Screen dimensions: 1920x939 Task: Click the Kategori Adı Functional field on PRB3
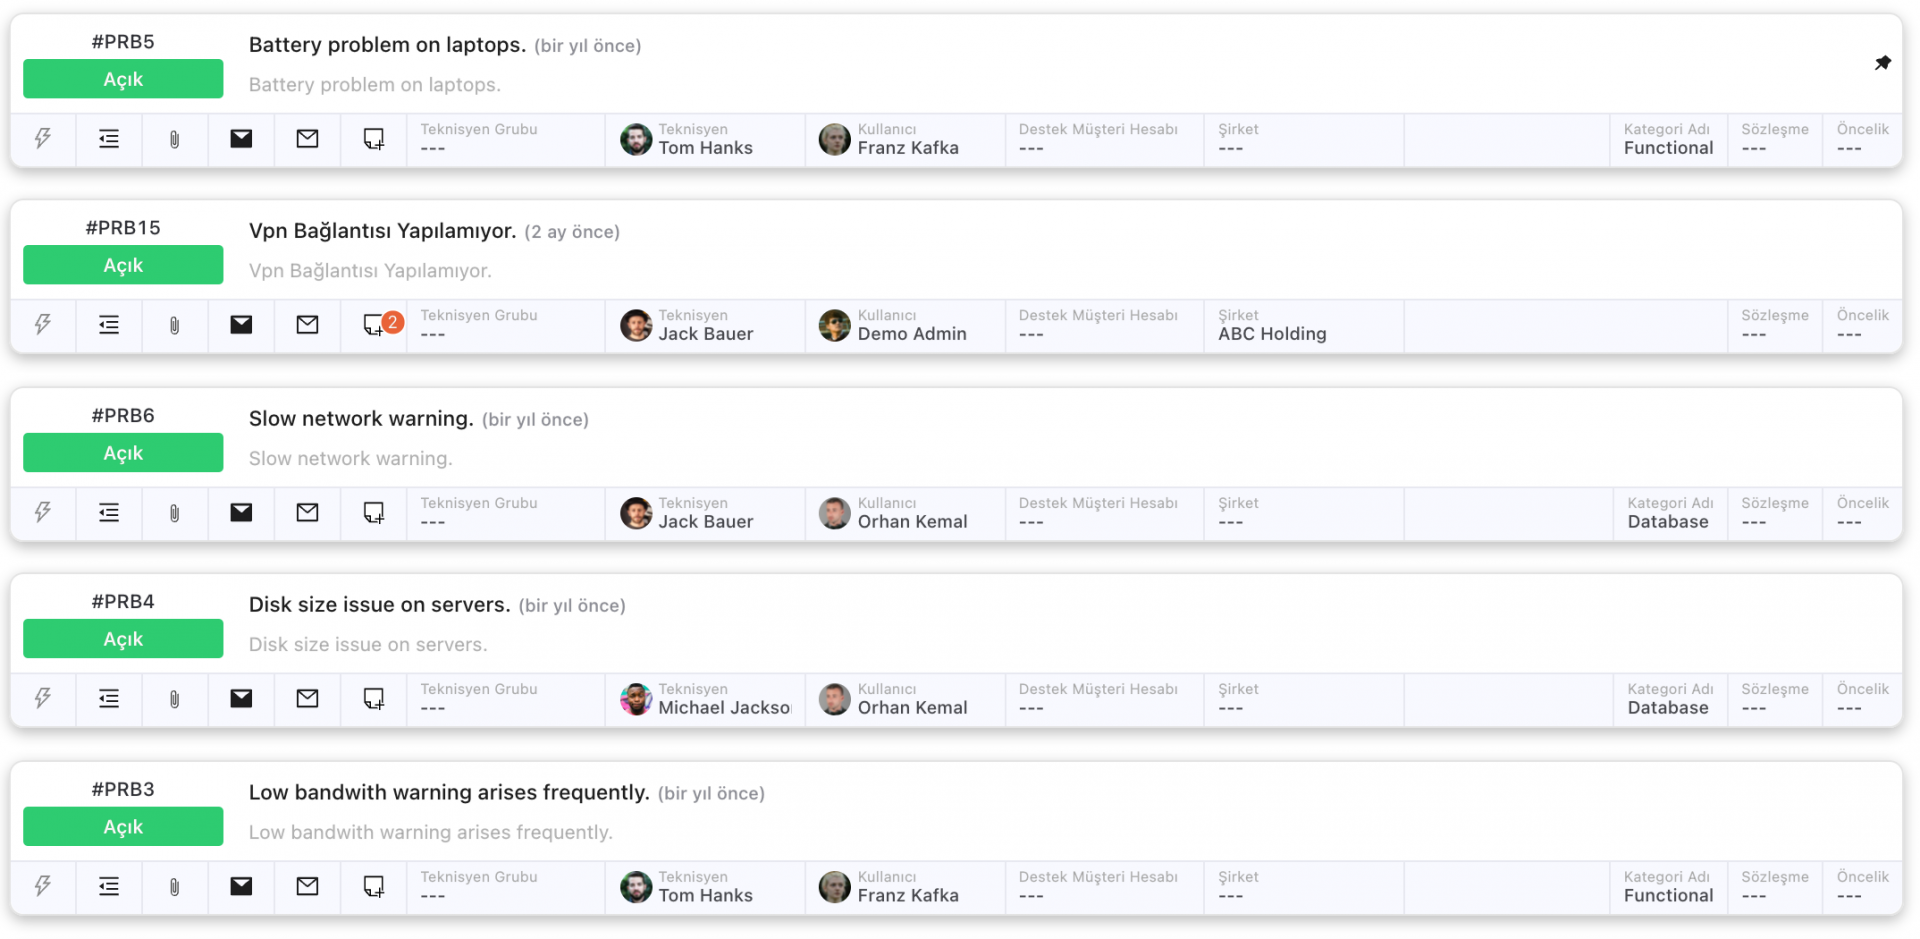1668,886
